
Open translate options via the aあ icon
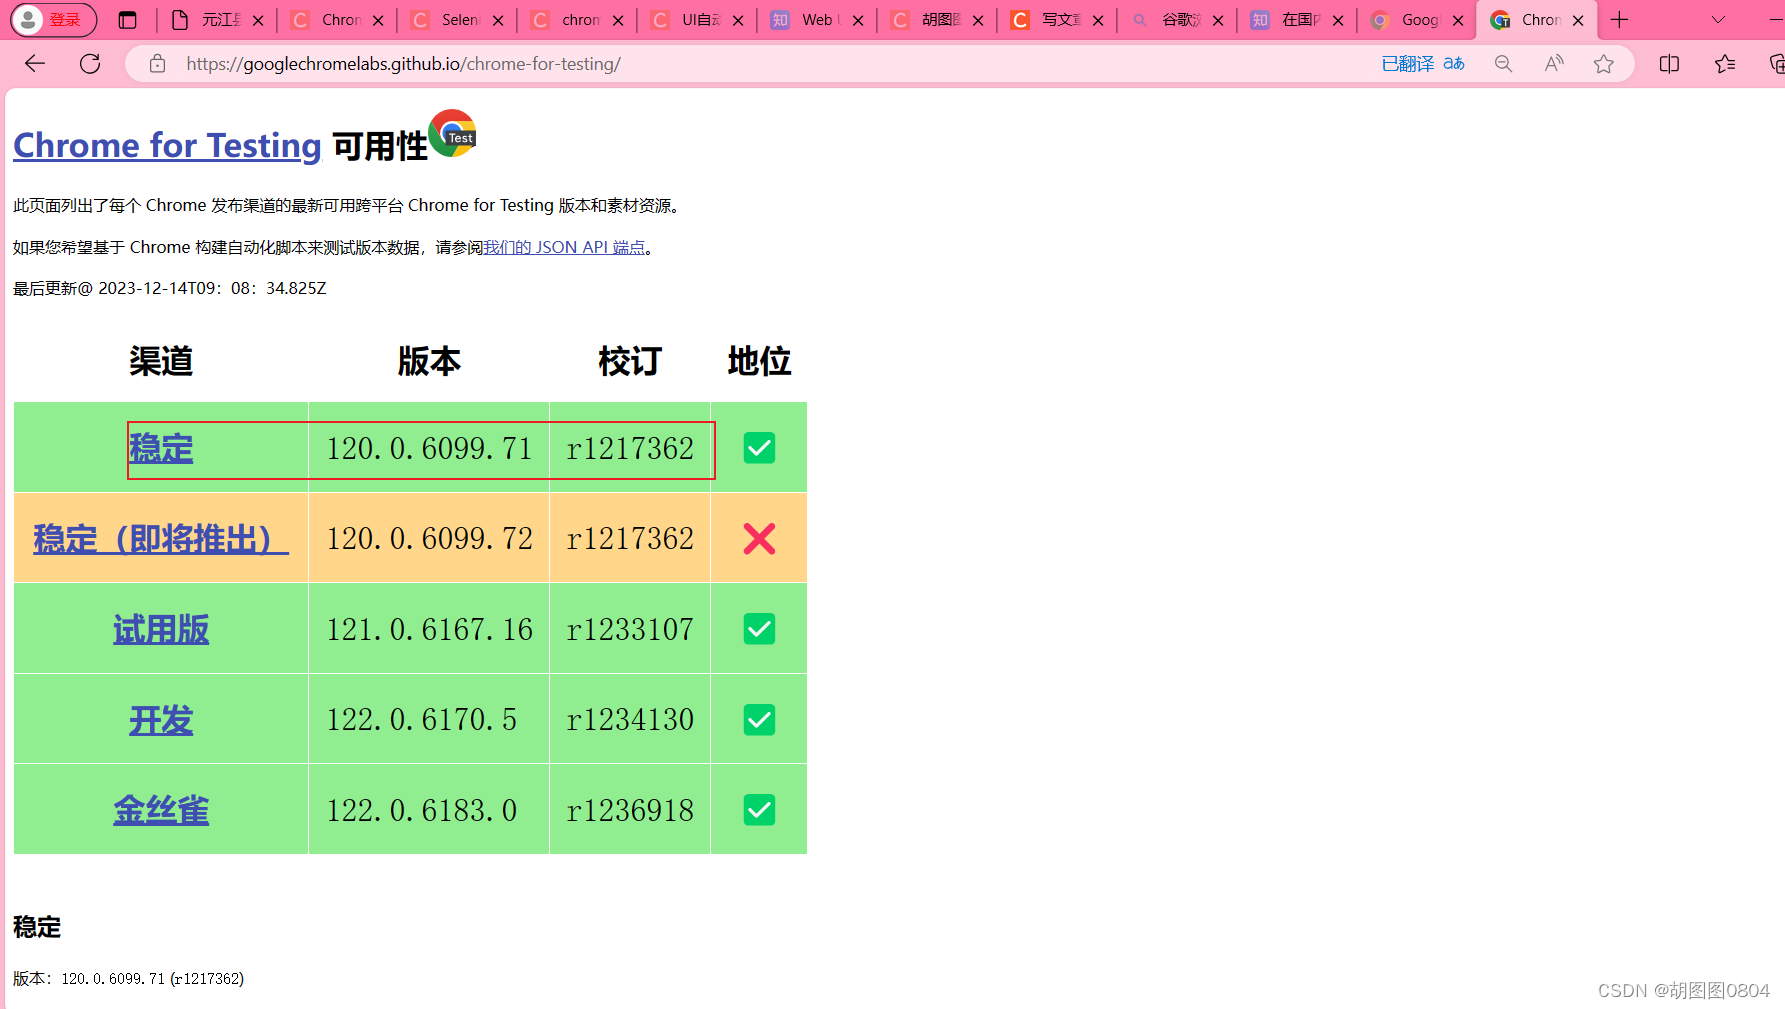1453,63
